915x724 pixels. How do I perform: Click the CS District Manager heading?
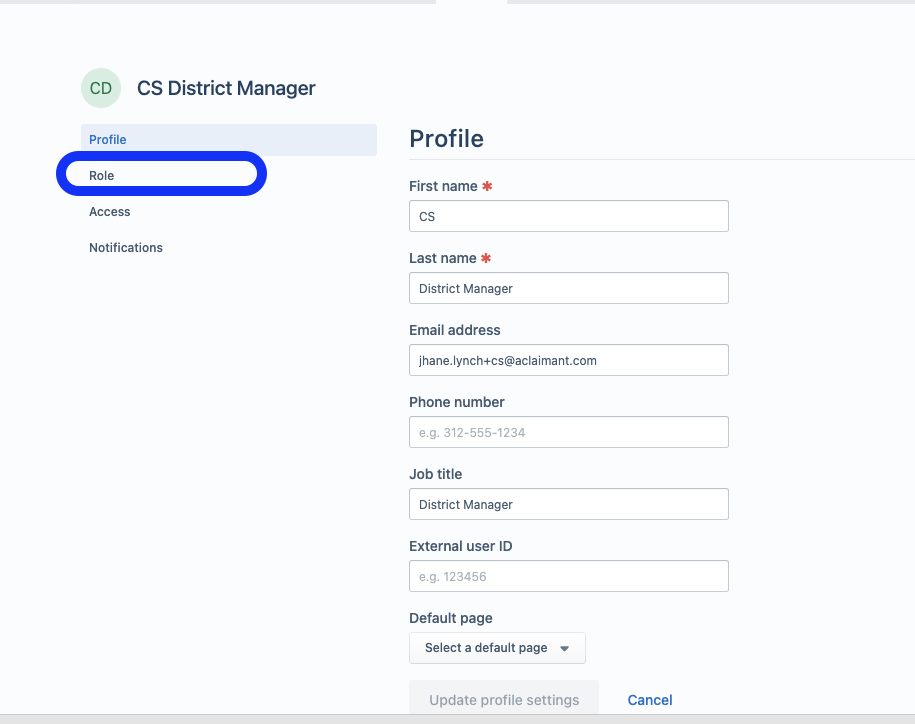[226, 88]
